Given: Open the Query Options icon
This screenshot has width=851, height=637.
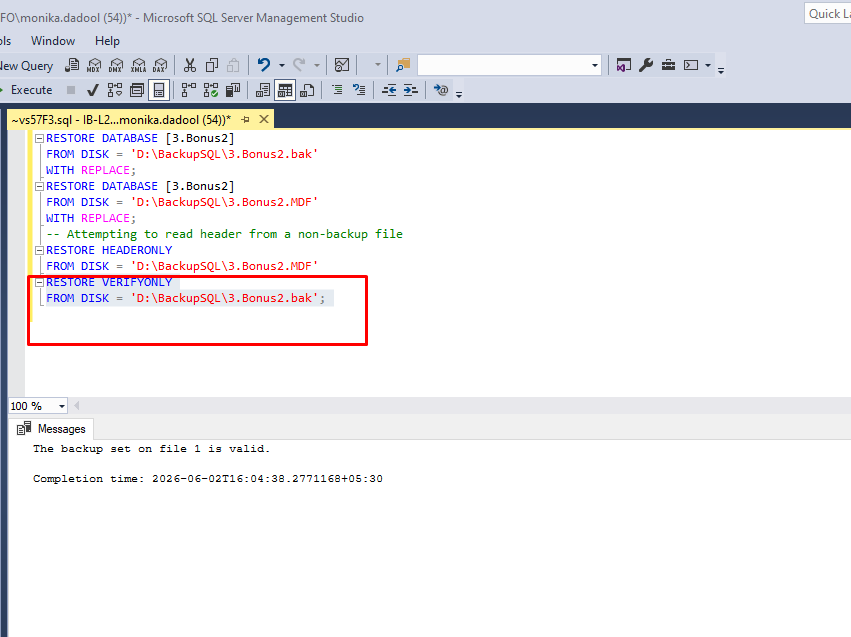Looking at the screenshot, I should coord(137,90).
